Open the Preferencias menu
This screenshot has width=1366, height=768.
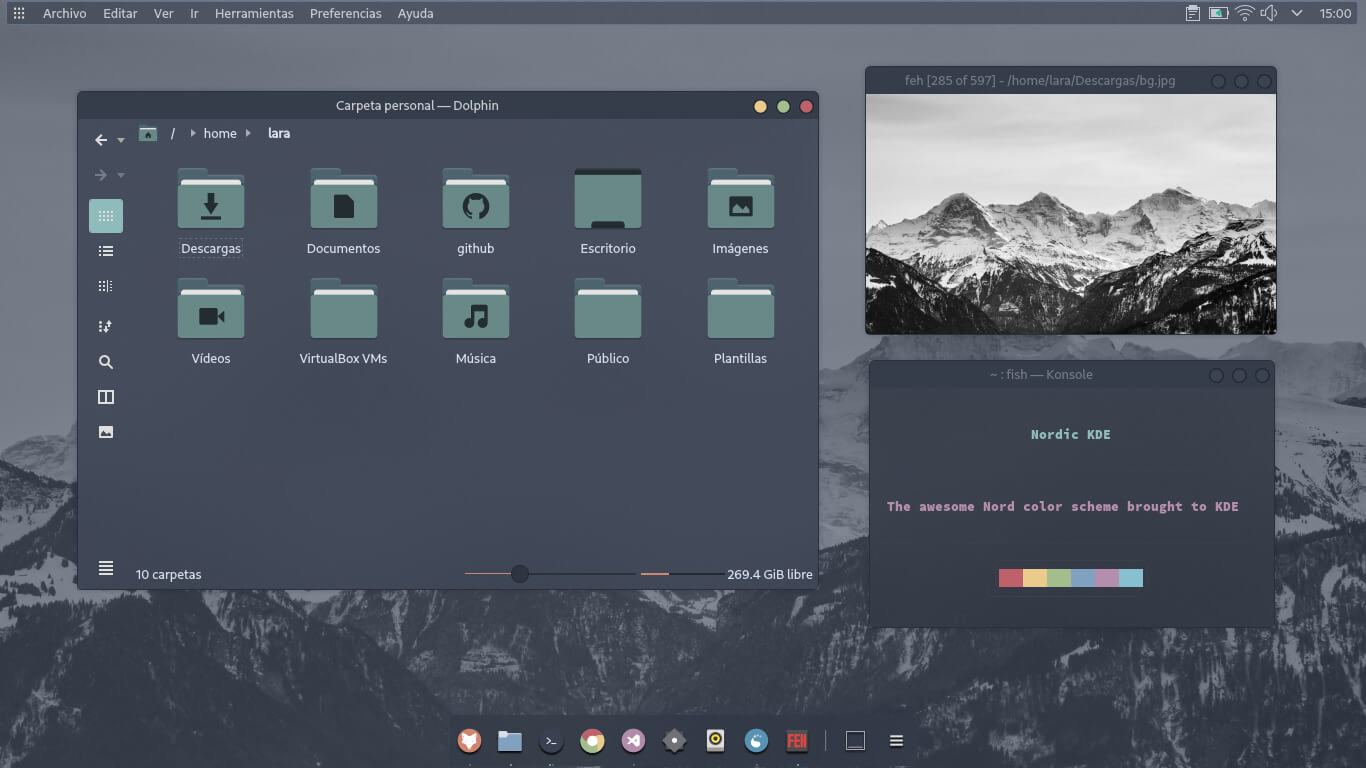click(x=345, y=13)
